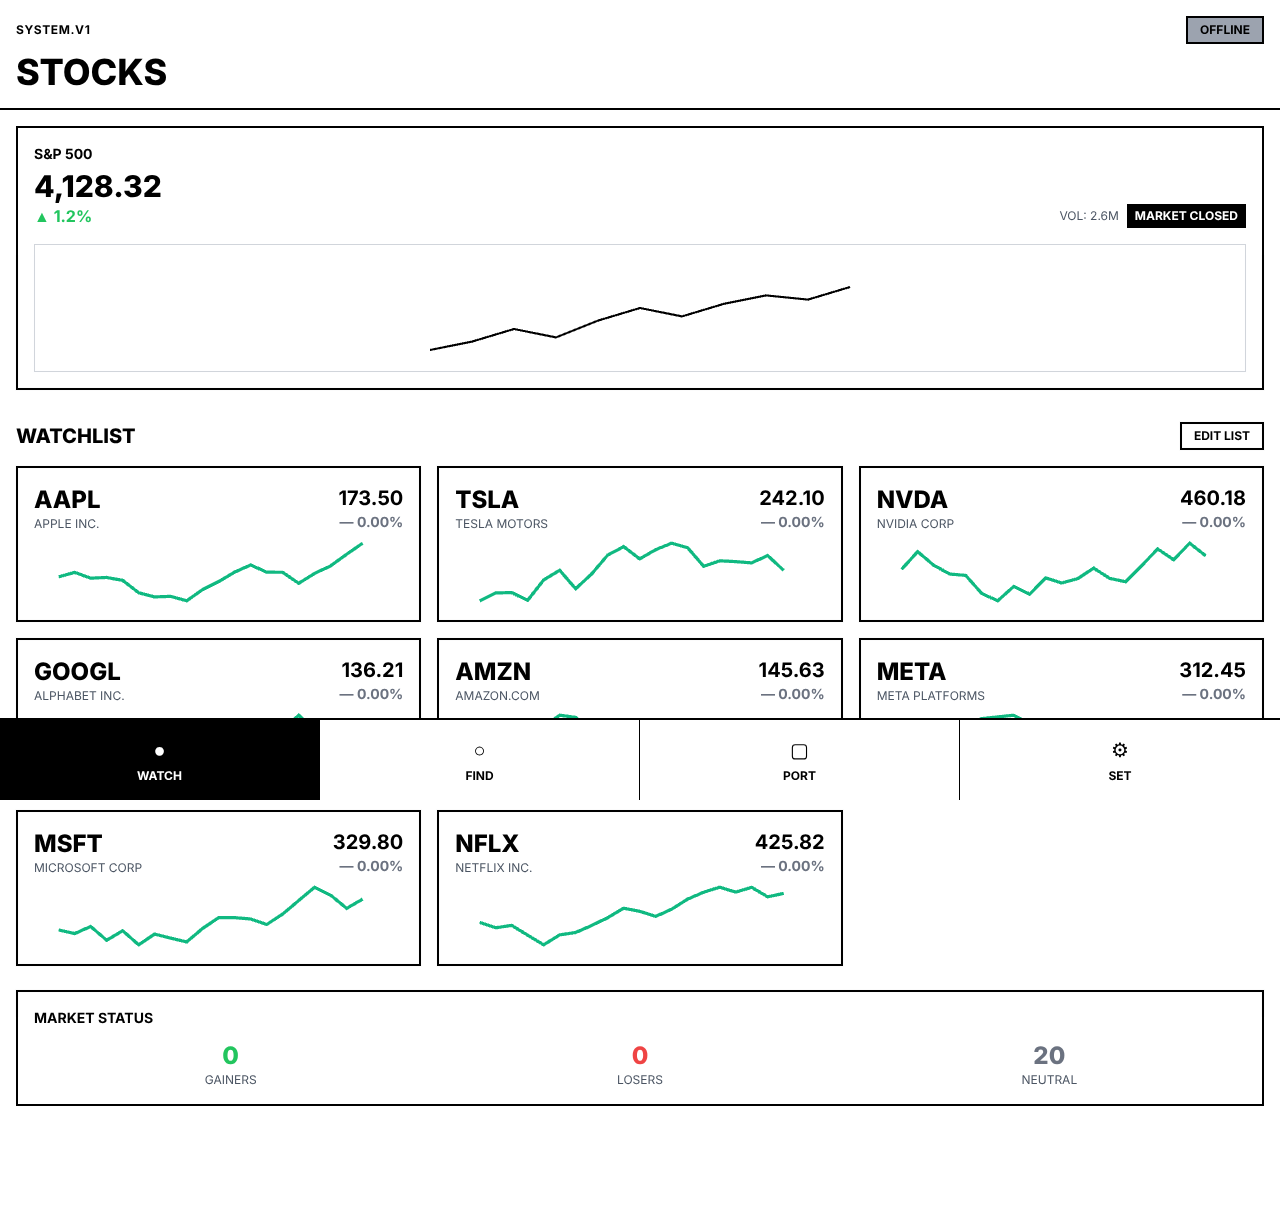The image size is (1280, 1210).
Task: Select the PORT portfolio icon
Action: click(x=799, y=750)
